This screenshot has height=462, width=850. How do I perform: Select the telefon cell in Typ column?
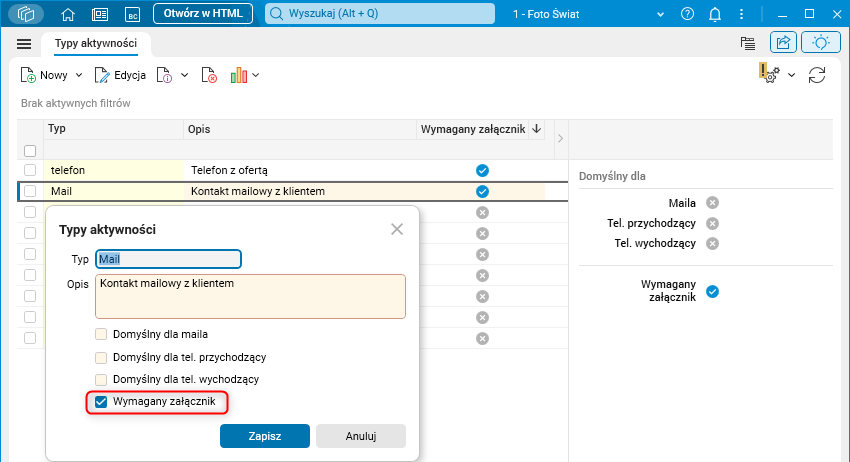coord(114,170)
